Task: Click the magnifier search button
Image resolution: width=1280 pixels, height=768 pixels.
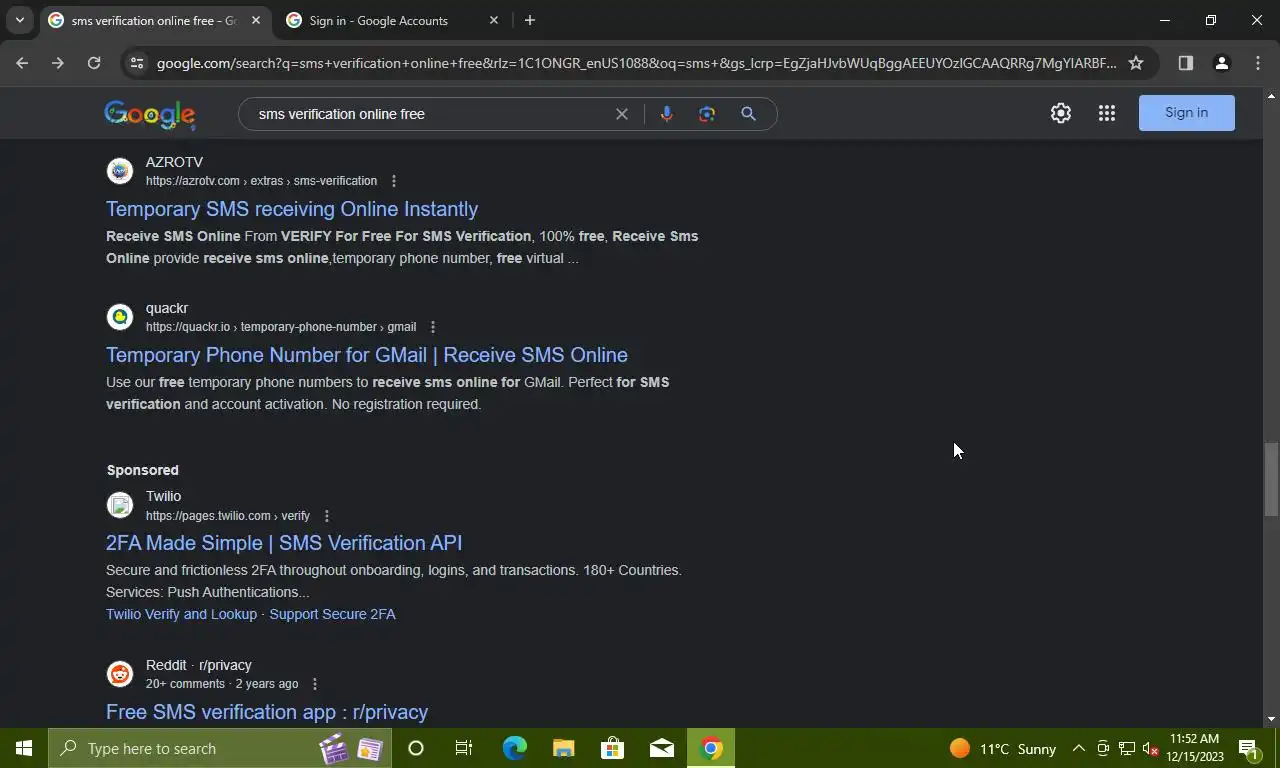Action: 748,114
